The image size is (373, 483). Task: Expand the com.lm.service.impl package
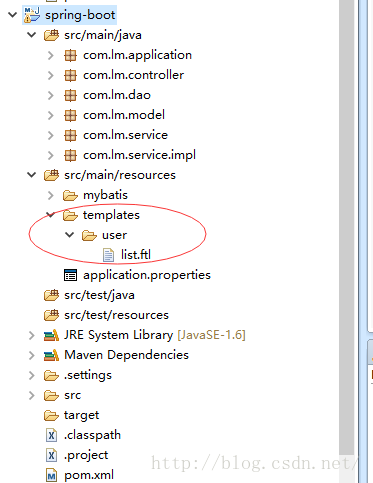(x=51, y=155)
